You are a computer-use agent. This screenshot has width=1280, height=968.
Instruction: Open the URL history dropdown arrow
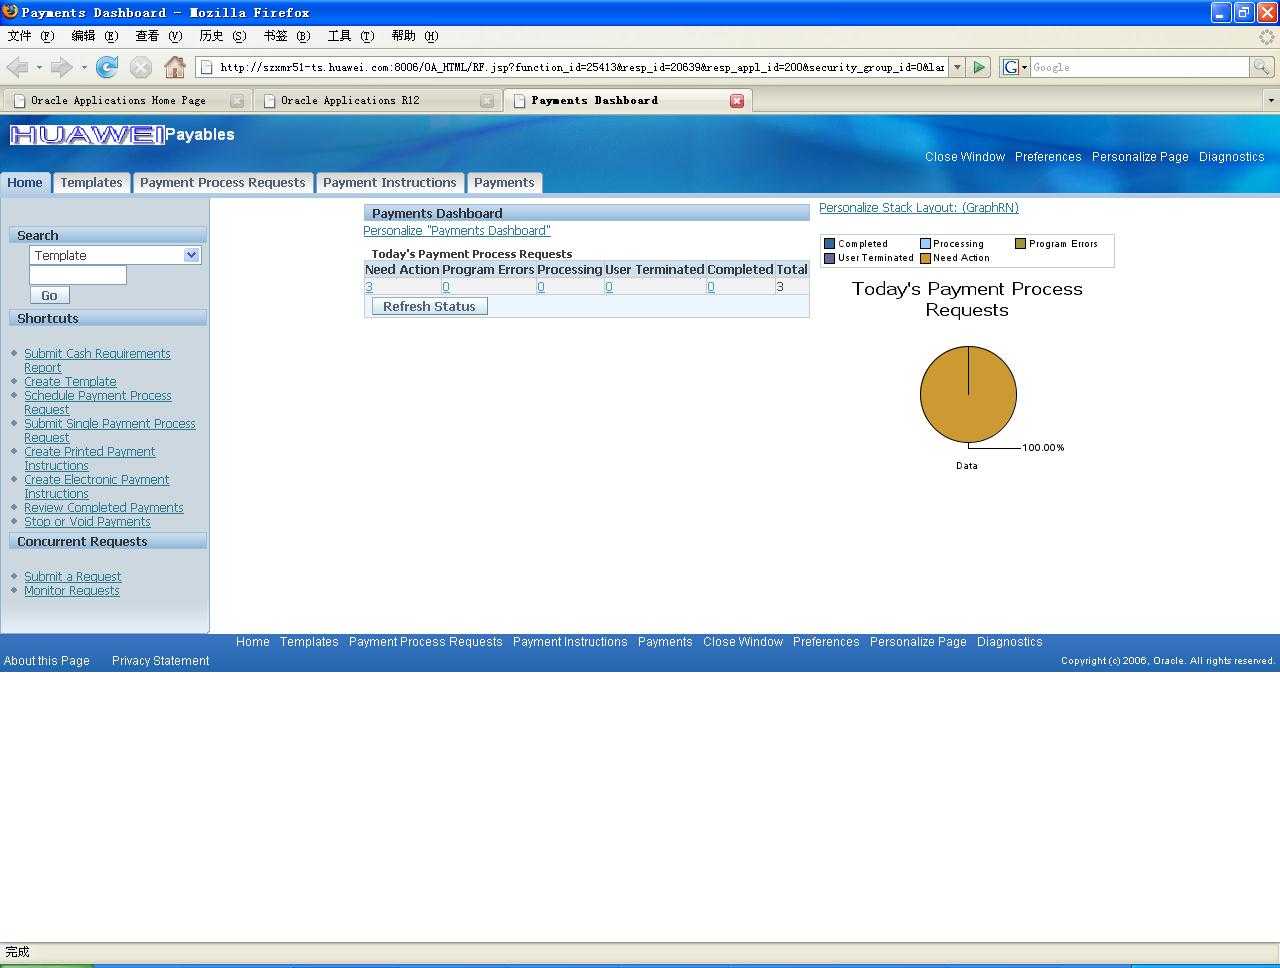957,67
